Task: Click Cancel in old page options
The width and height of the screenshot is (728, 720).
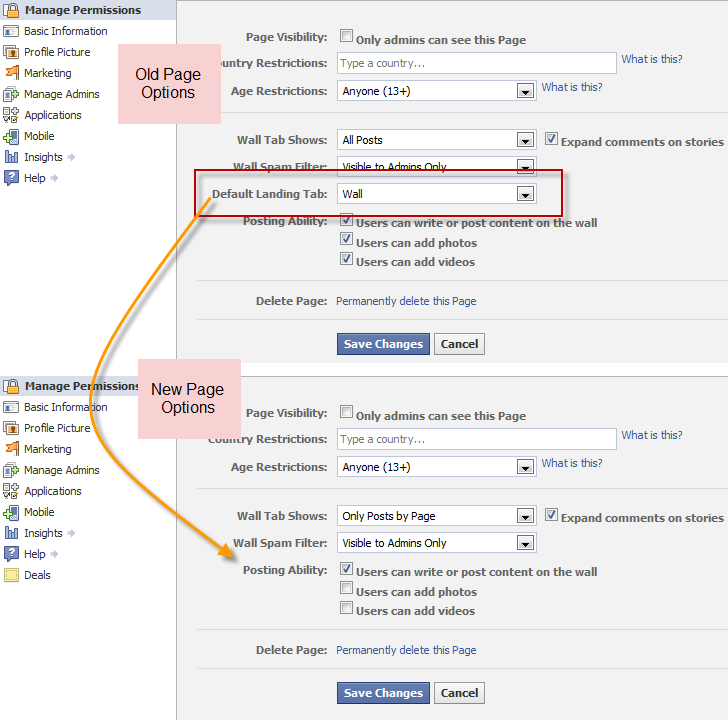Action: click(459, 344)
